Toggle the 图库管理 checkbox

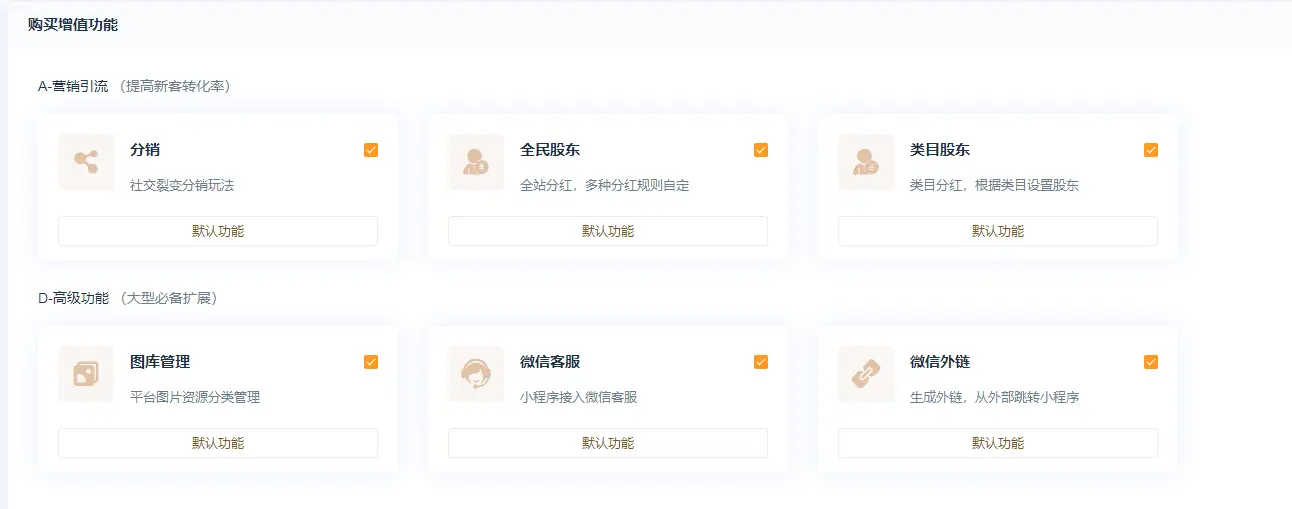tap(371, 362)
